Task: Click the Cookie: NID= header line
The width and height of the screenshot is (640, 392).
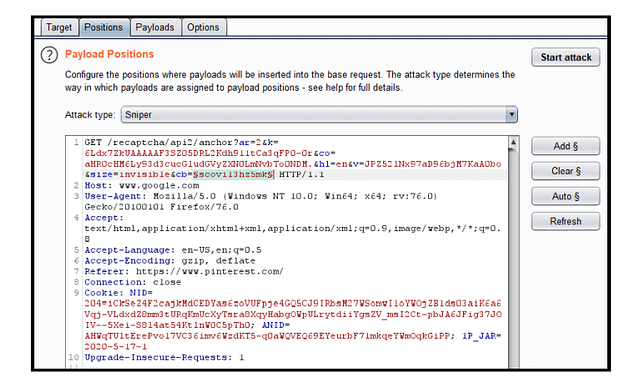Action: point(118,293)
